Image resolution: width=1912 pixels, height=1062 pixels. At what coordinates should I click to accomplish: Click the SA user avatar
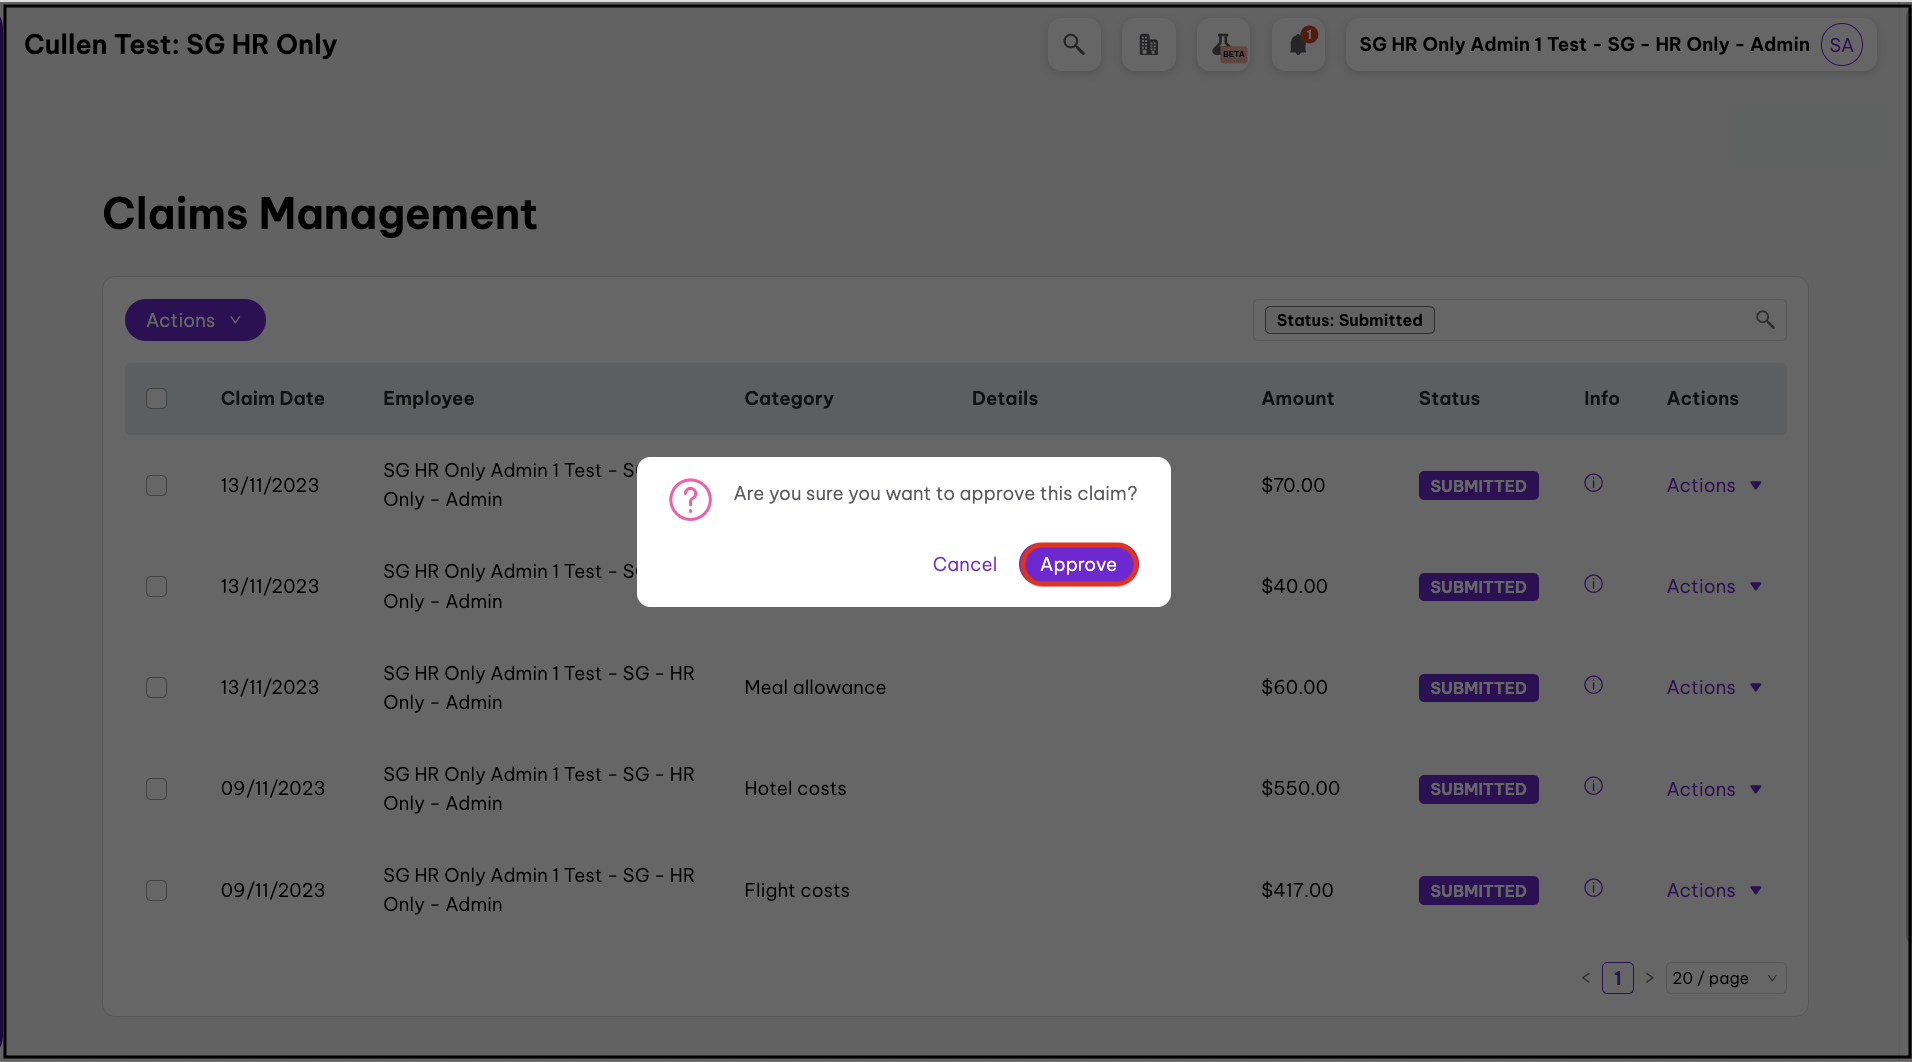tap(1841, 45)
